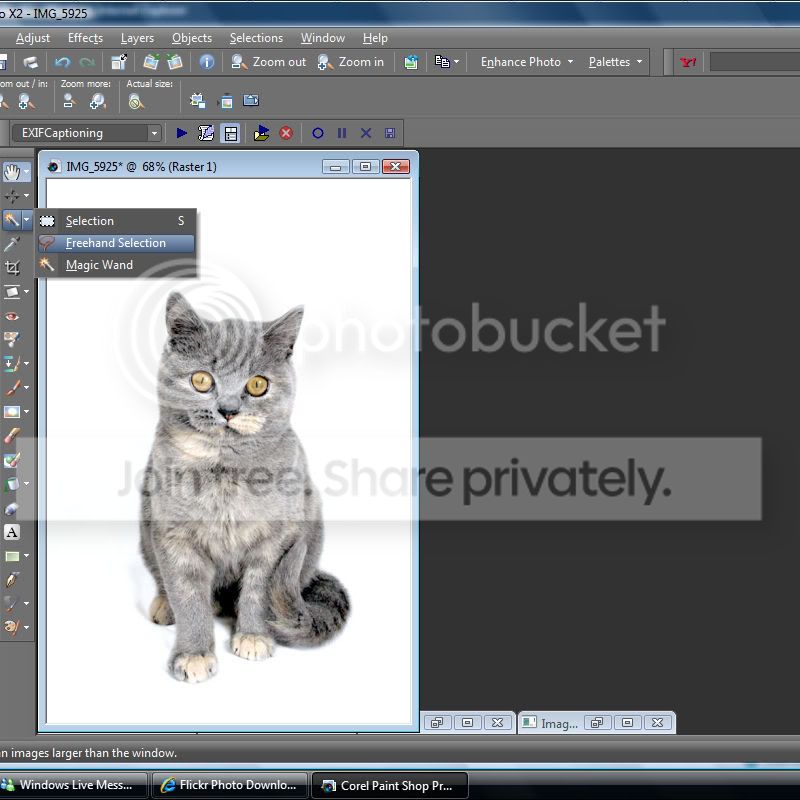800x800 pixels.
Task: Select the Red Eye tool
Action: [x=12, y=316]
